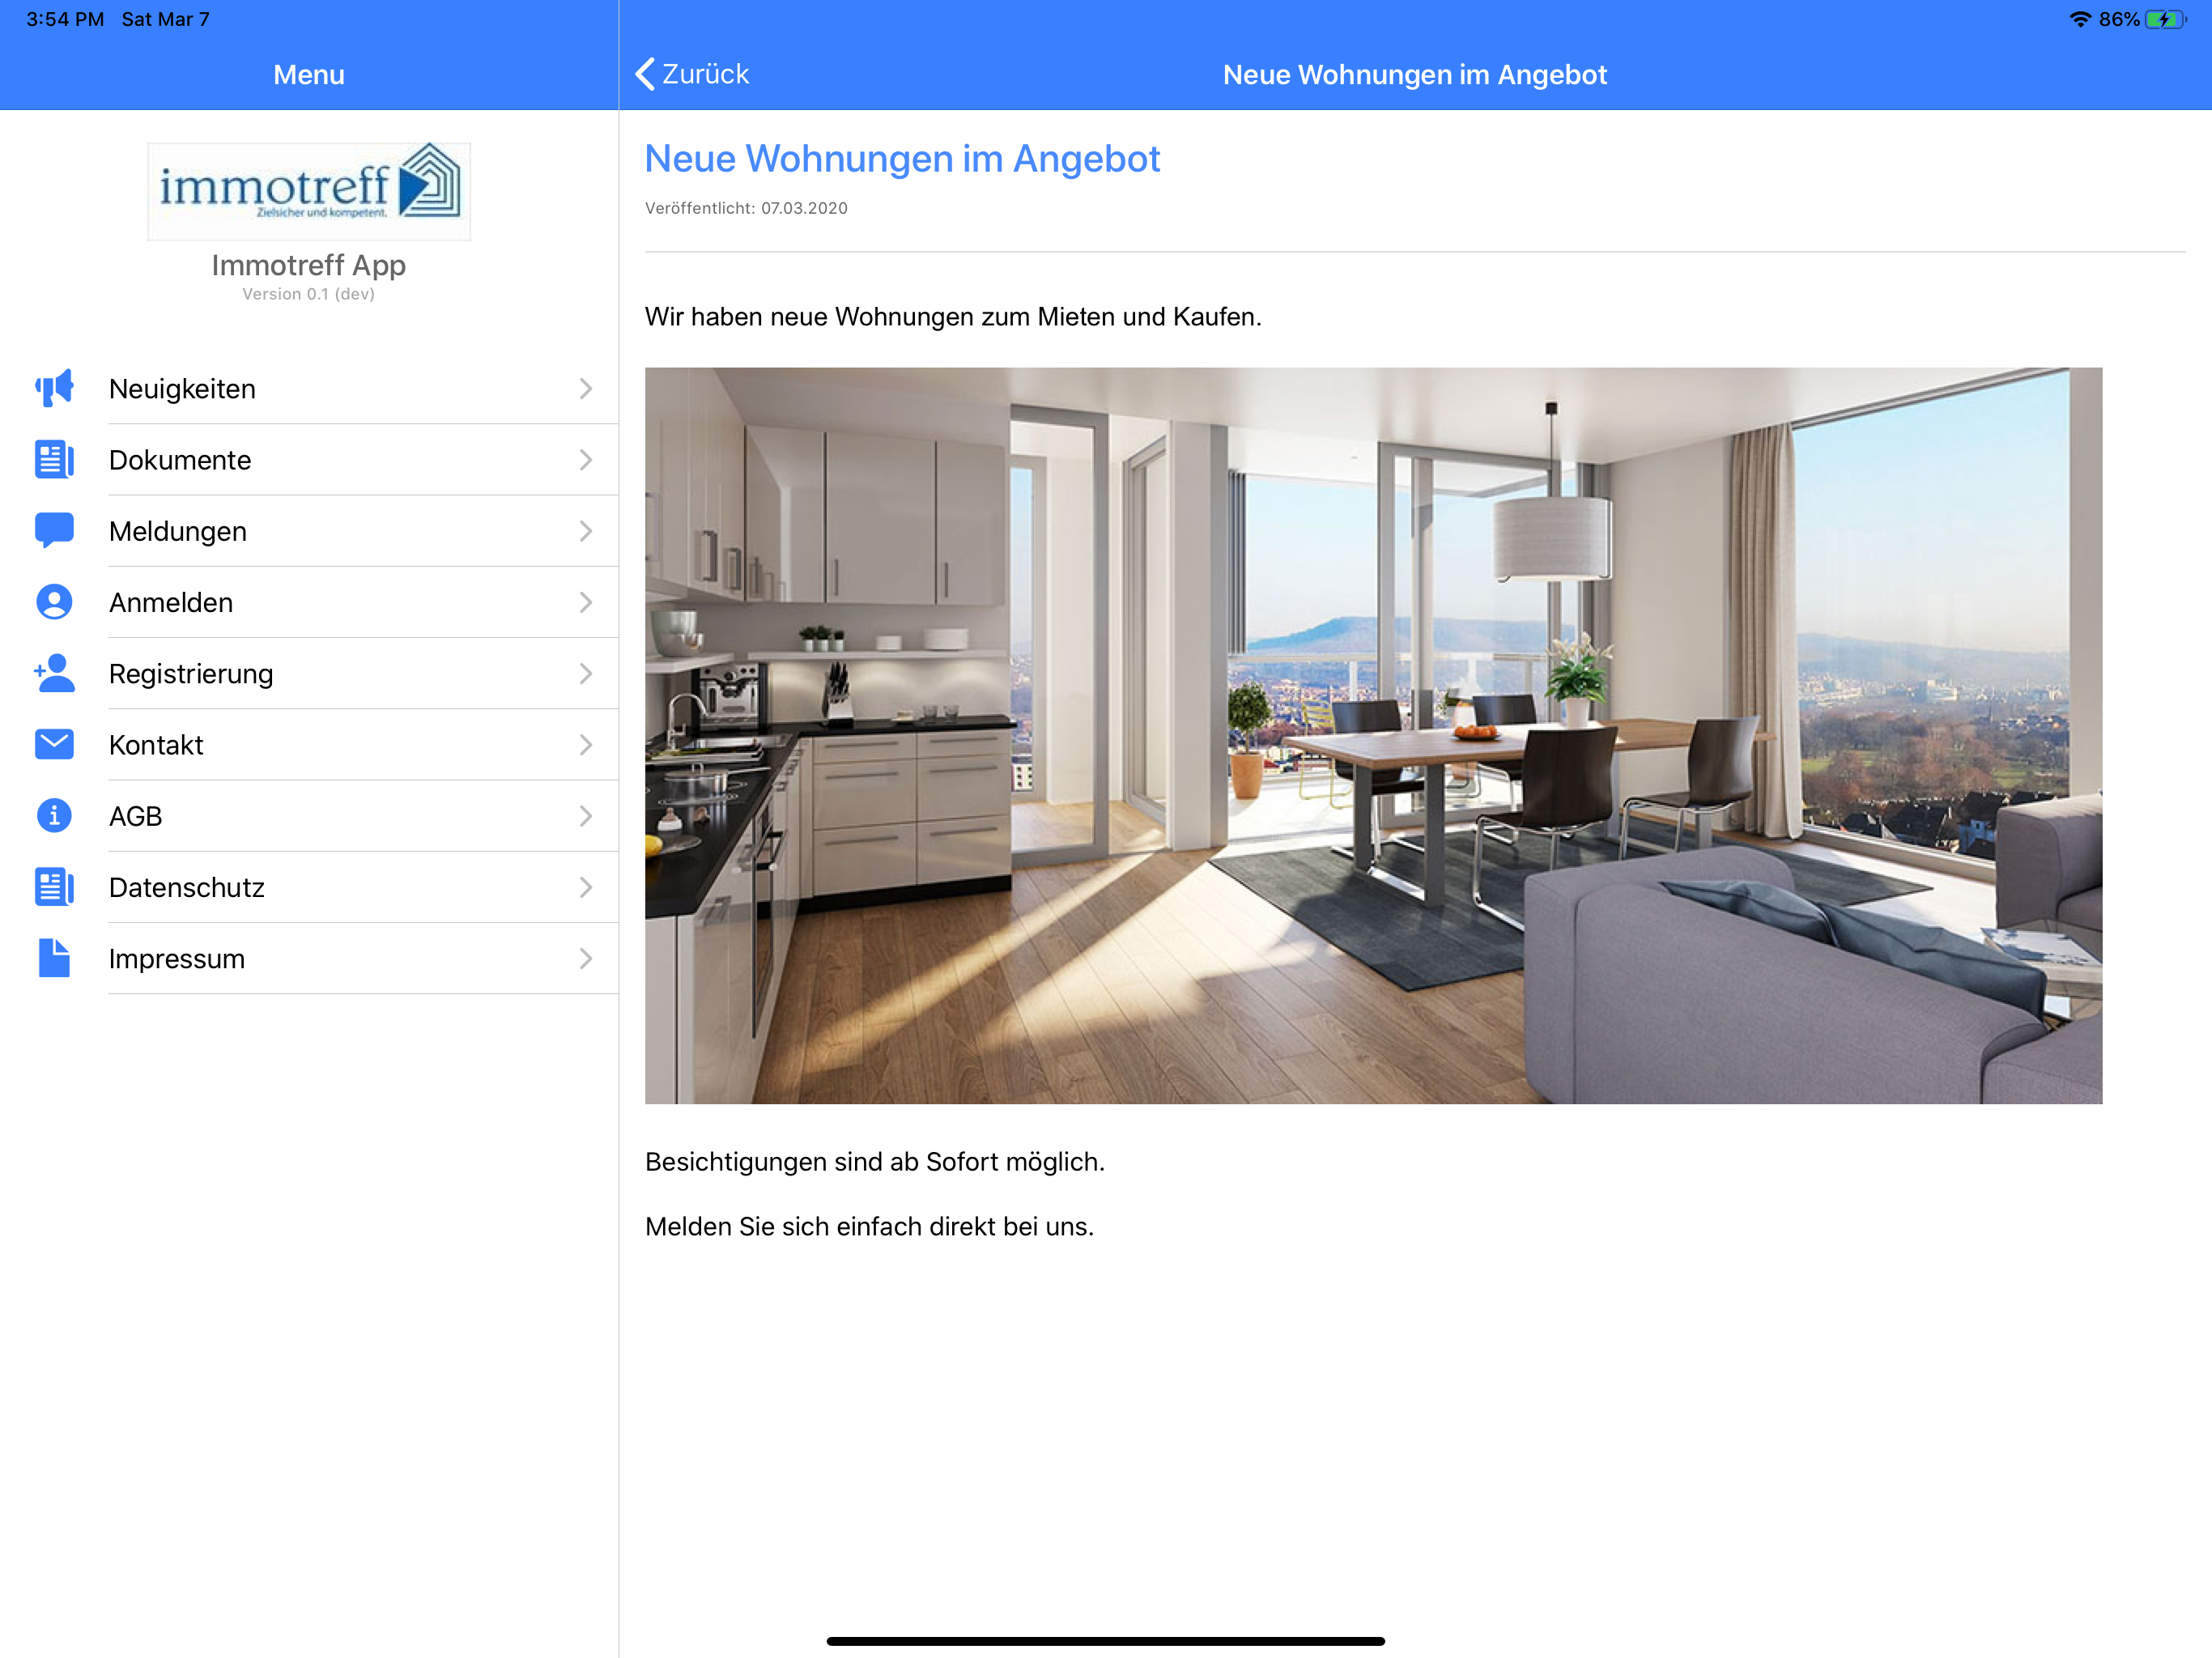Click the navigation bar article title
This screenshot has height=1658, width=2212.
pyautogui.click(x=1415, y=75)
